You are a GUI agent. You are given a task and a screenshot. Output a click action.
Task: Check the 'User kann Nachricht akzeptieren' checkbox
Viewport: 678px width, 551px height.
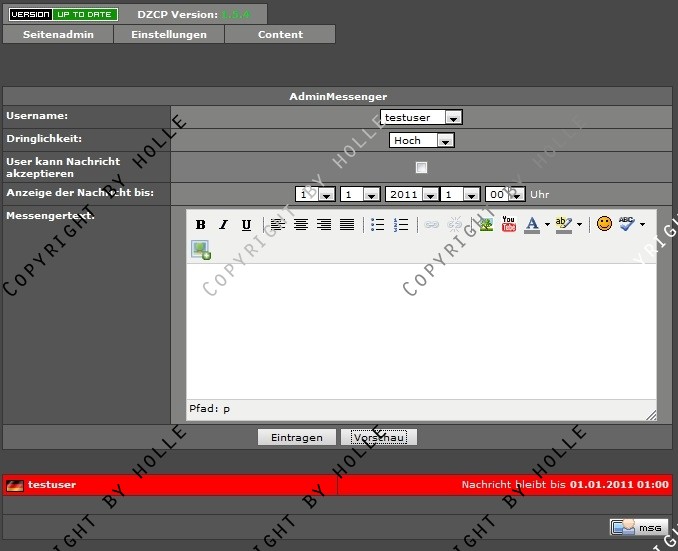(x=421, y=167)
